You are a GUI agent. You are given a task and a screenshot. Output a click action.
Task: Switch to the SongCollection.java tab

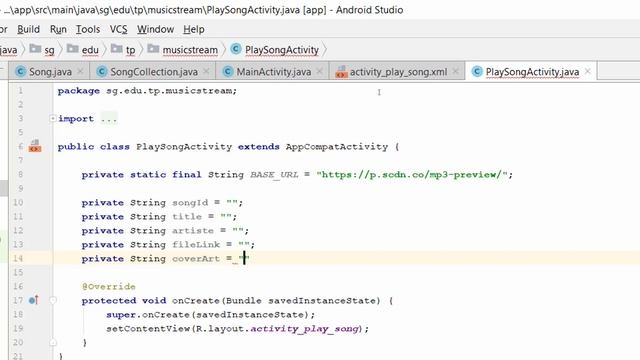(x=154, y=72)
